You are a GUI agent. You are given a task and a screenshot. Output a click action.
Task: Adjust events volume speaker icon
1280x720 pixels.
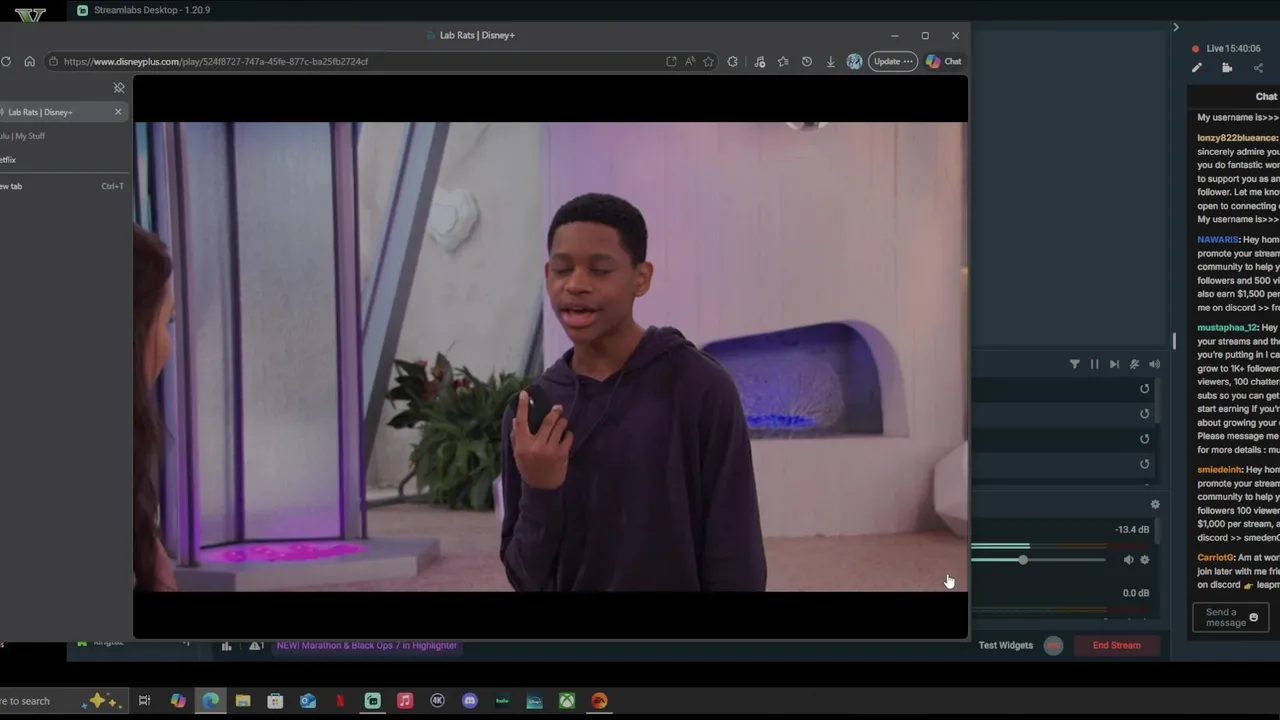click(1154, 364)
